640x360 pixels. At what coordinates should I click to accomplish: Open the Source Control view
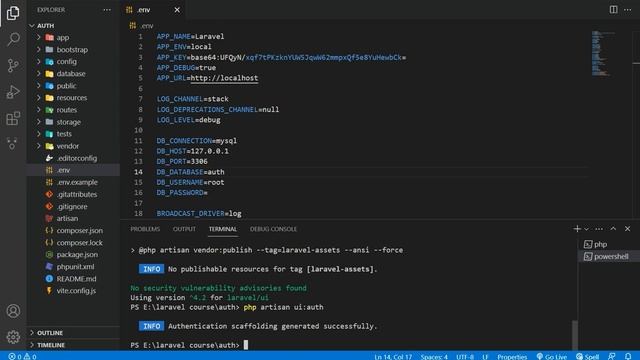coord(13,65)
